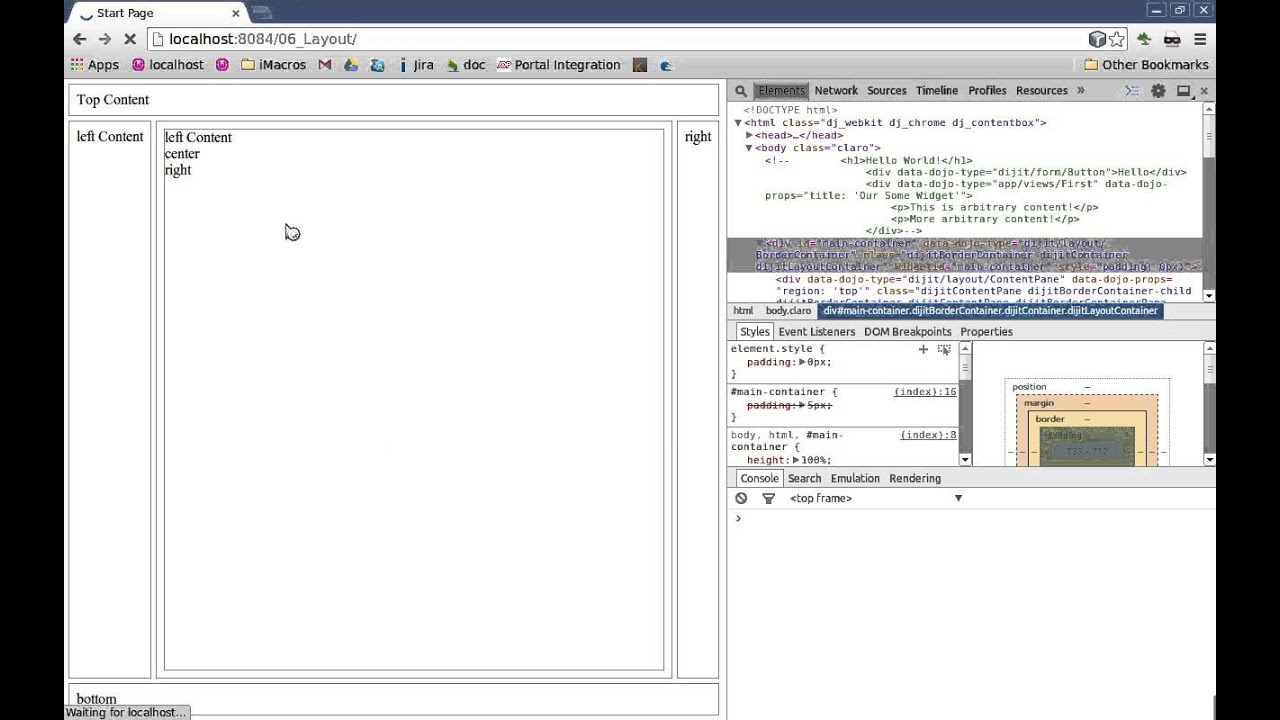The image size is (1280, 720).
Task: Expand height 100% value triangle
Action: click(x=796, y=460)
